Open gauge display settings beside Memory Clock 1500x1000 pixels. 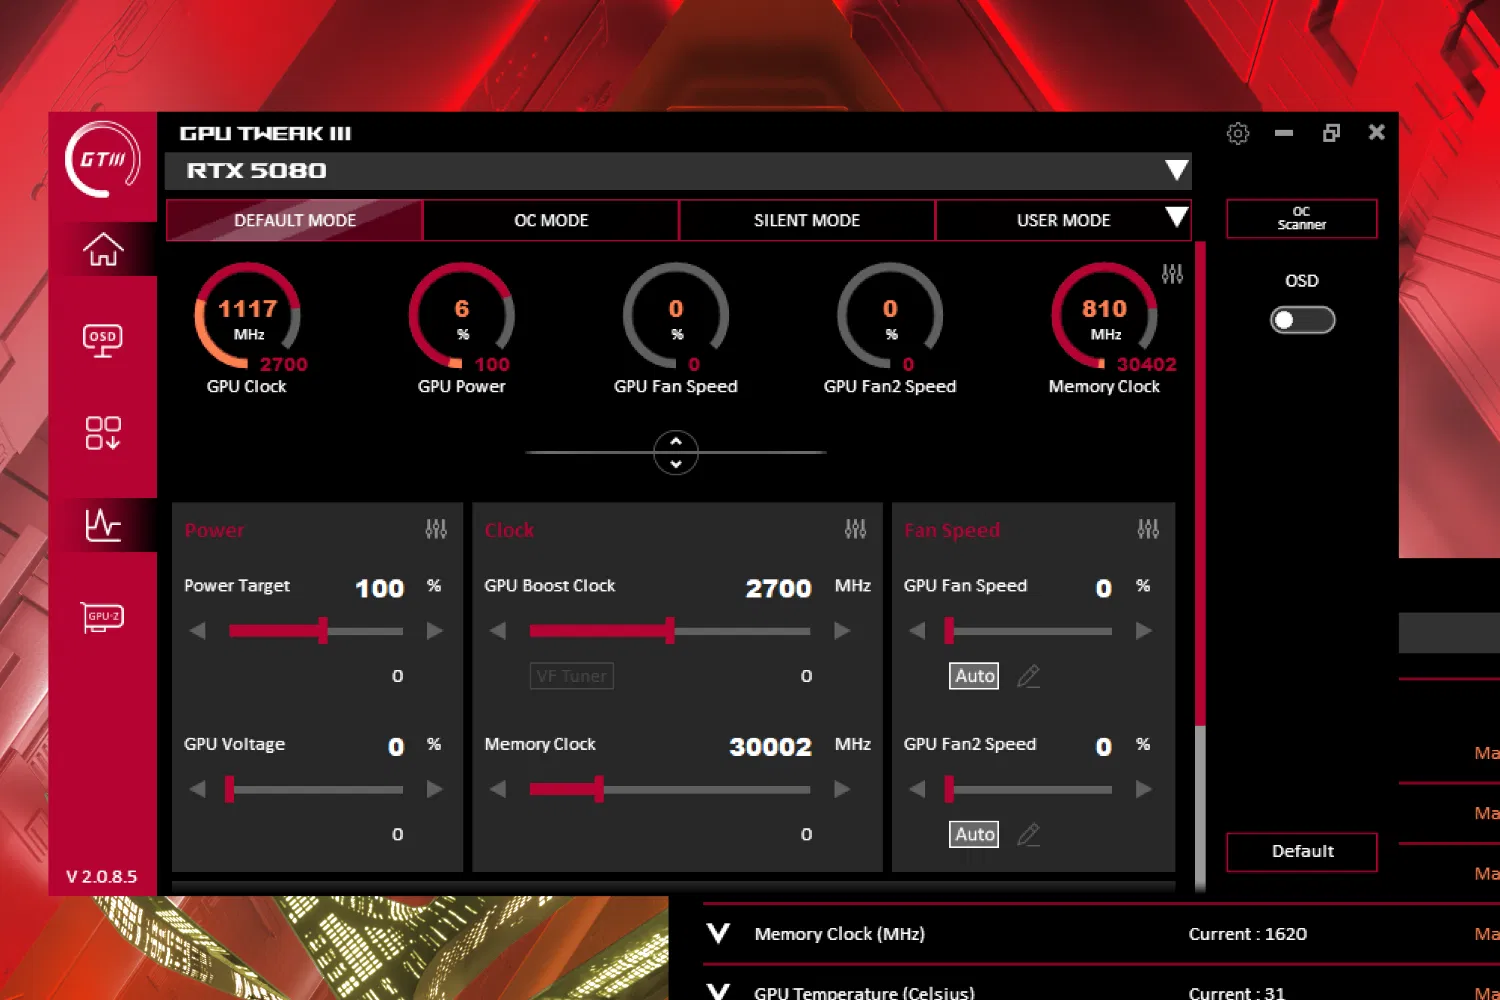(1172, 273)
